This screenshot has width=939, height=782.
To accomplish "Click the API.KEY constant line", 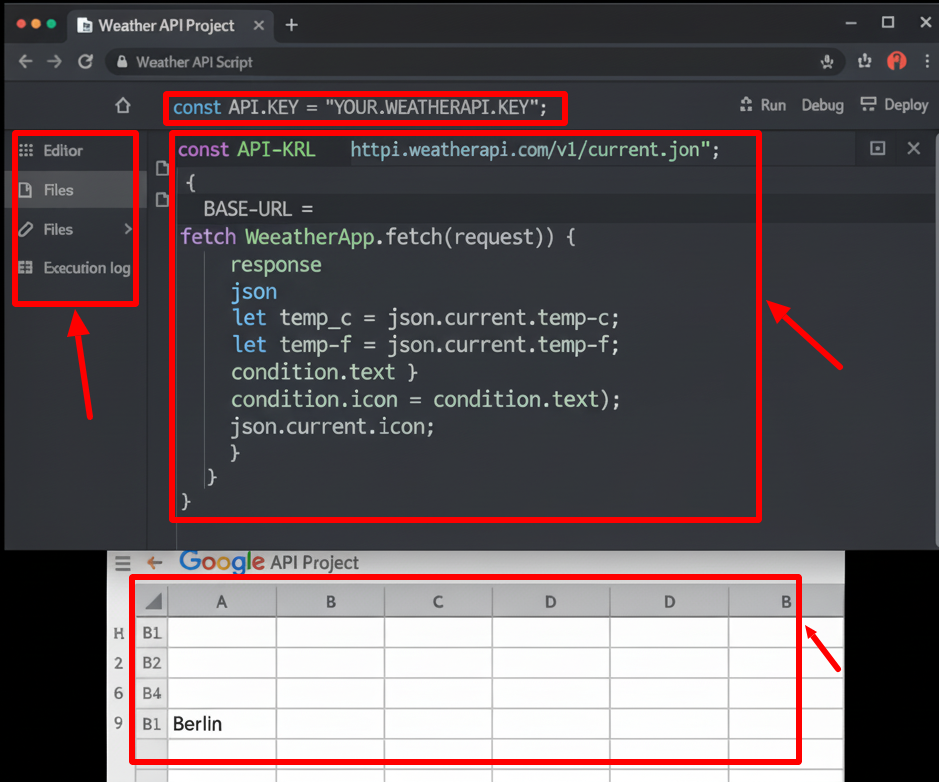I will [x=360, y=108].
